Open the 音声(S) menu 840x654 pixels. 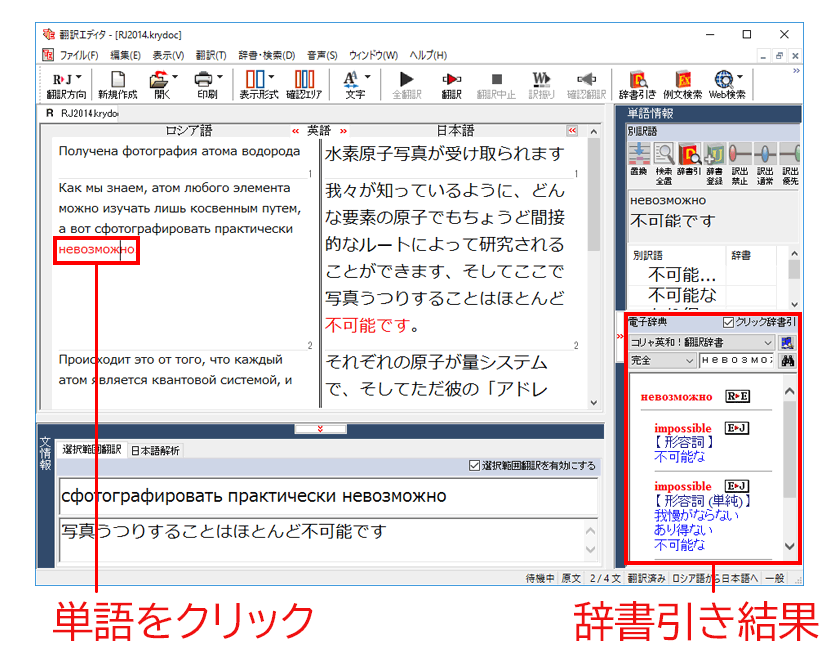tap(322, 55)
